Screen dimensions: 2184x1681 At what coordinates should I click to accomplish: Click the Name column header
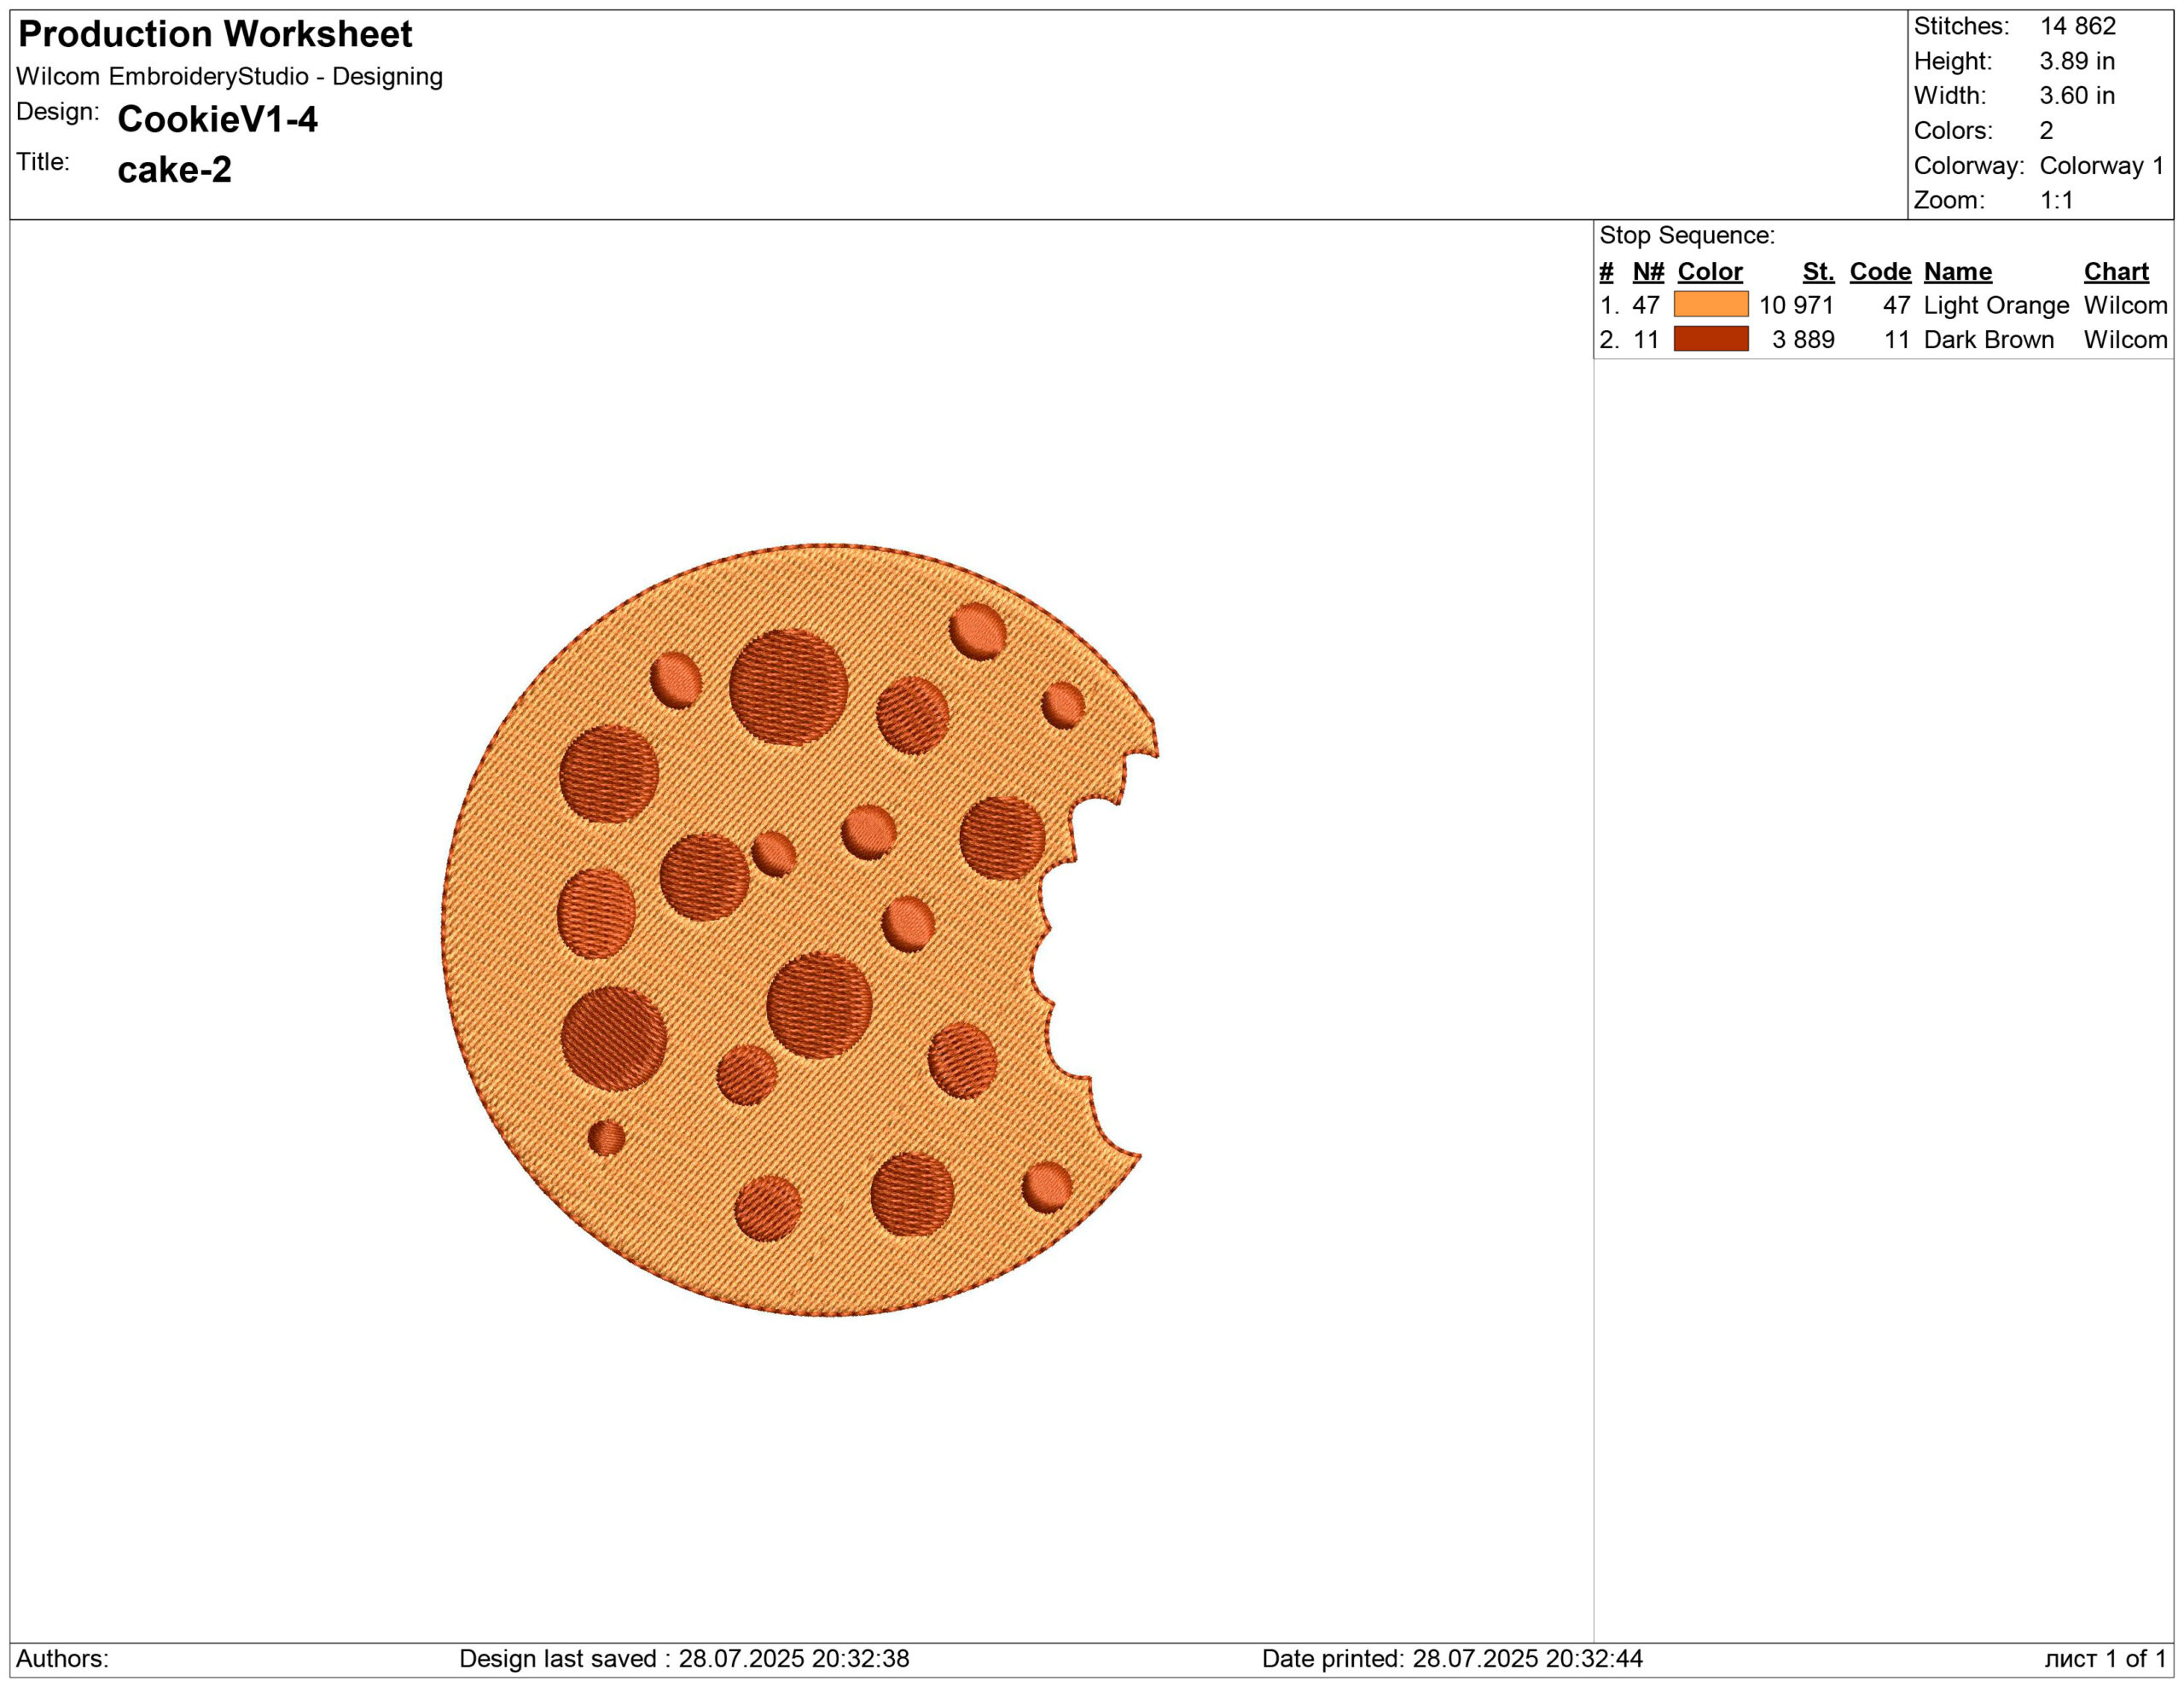click(1957, 272)
